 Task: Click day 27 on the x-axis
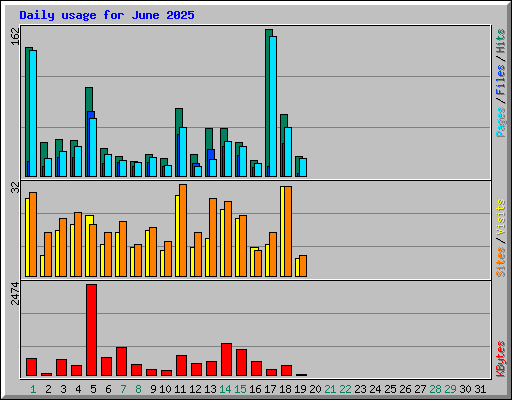coord(420,389)
